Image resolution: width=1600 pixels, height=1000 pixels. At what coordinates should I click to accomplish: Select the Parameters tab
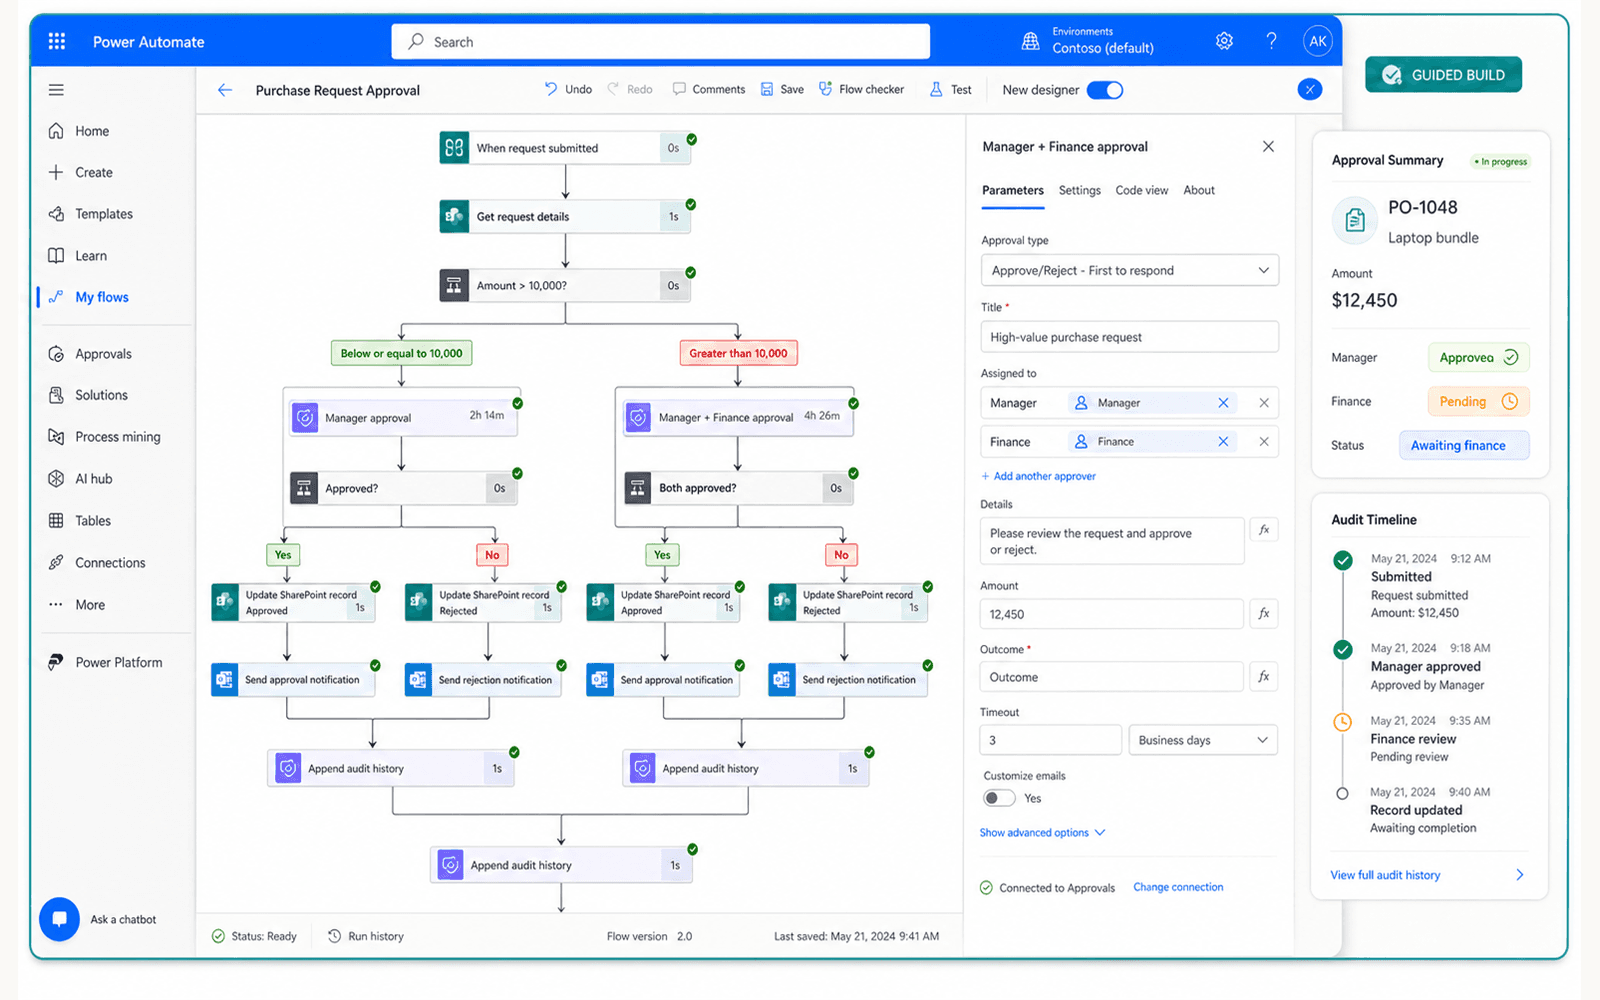(1012, 190)
